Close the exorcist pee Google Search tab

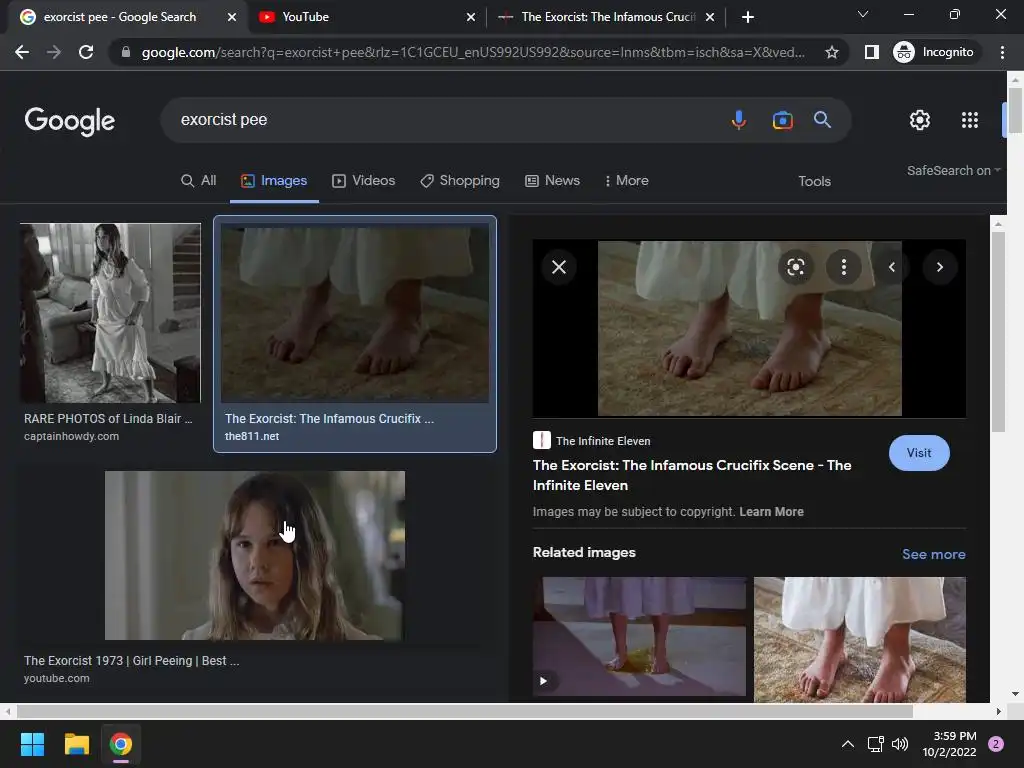(232, 18)
